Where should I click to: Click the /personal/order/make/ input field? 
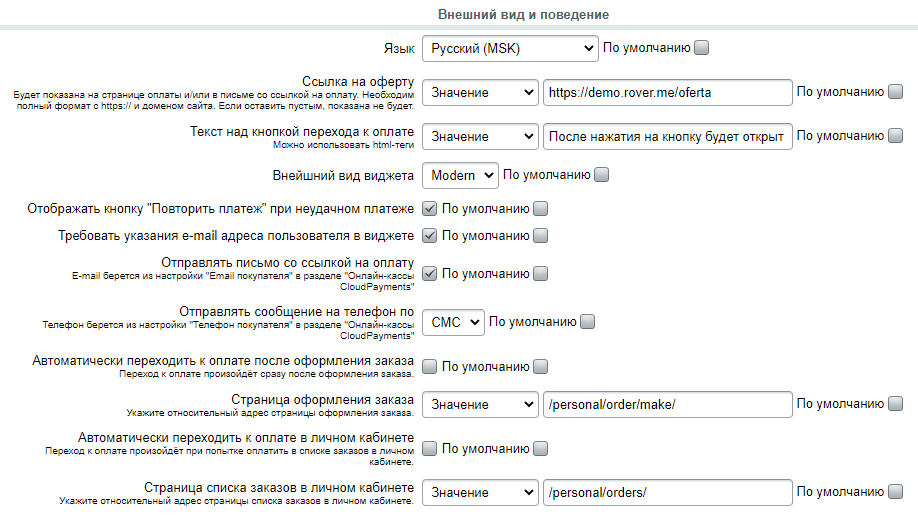[x=667, y=405]
